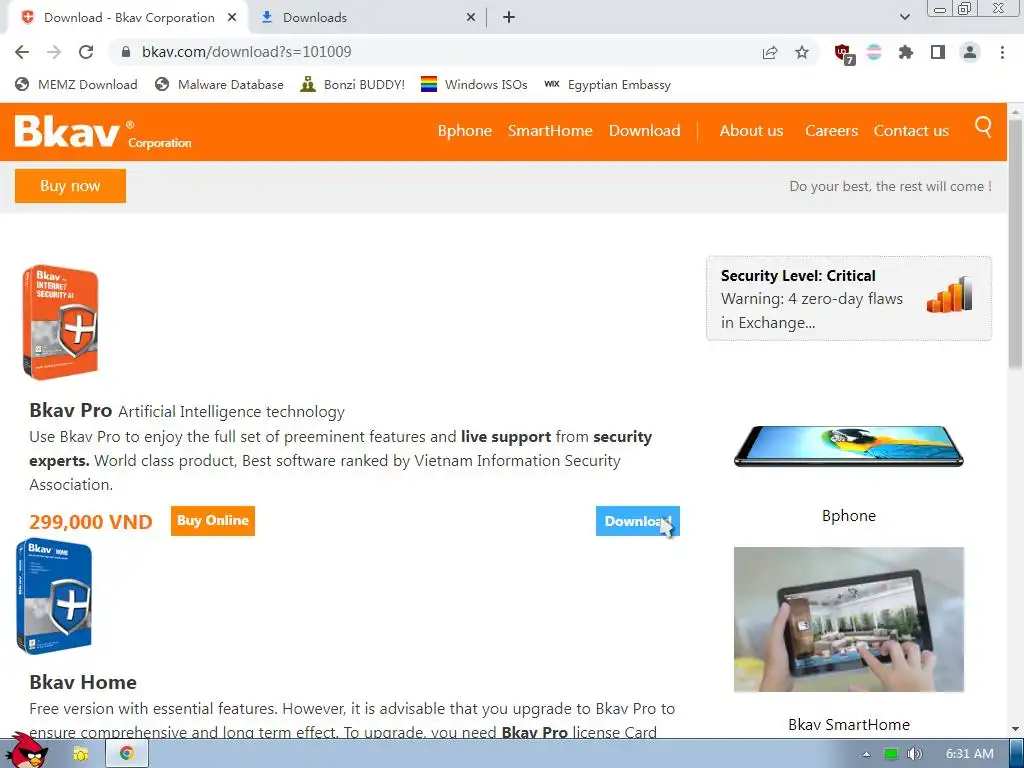Click the Bphone caption link
The image size is (1024, 768).
848,516
